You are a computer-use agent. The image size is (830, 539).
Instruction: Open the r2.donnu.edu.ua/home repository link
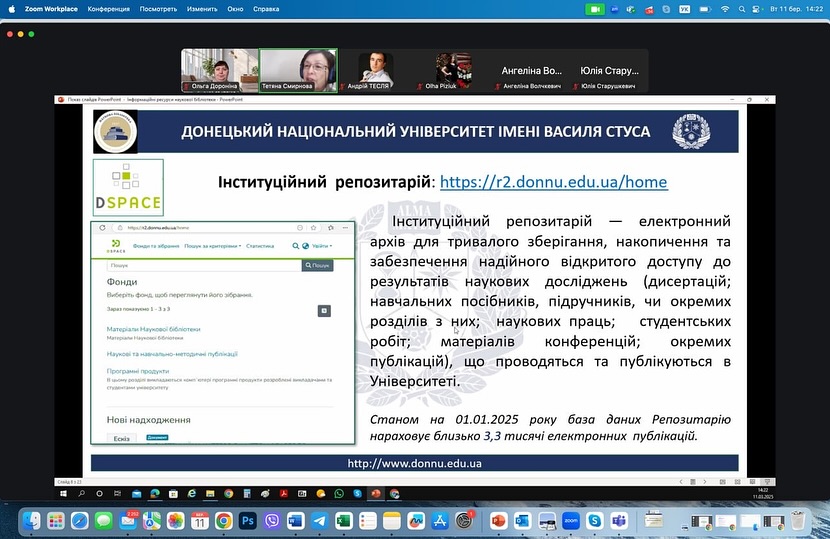pyautogui.click(x=554, y=182)
